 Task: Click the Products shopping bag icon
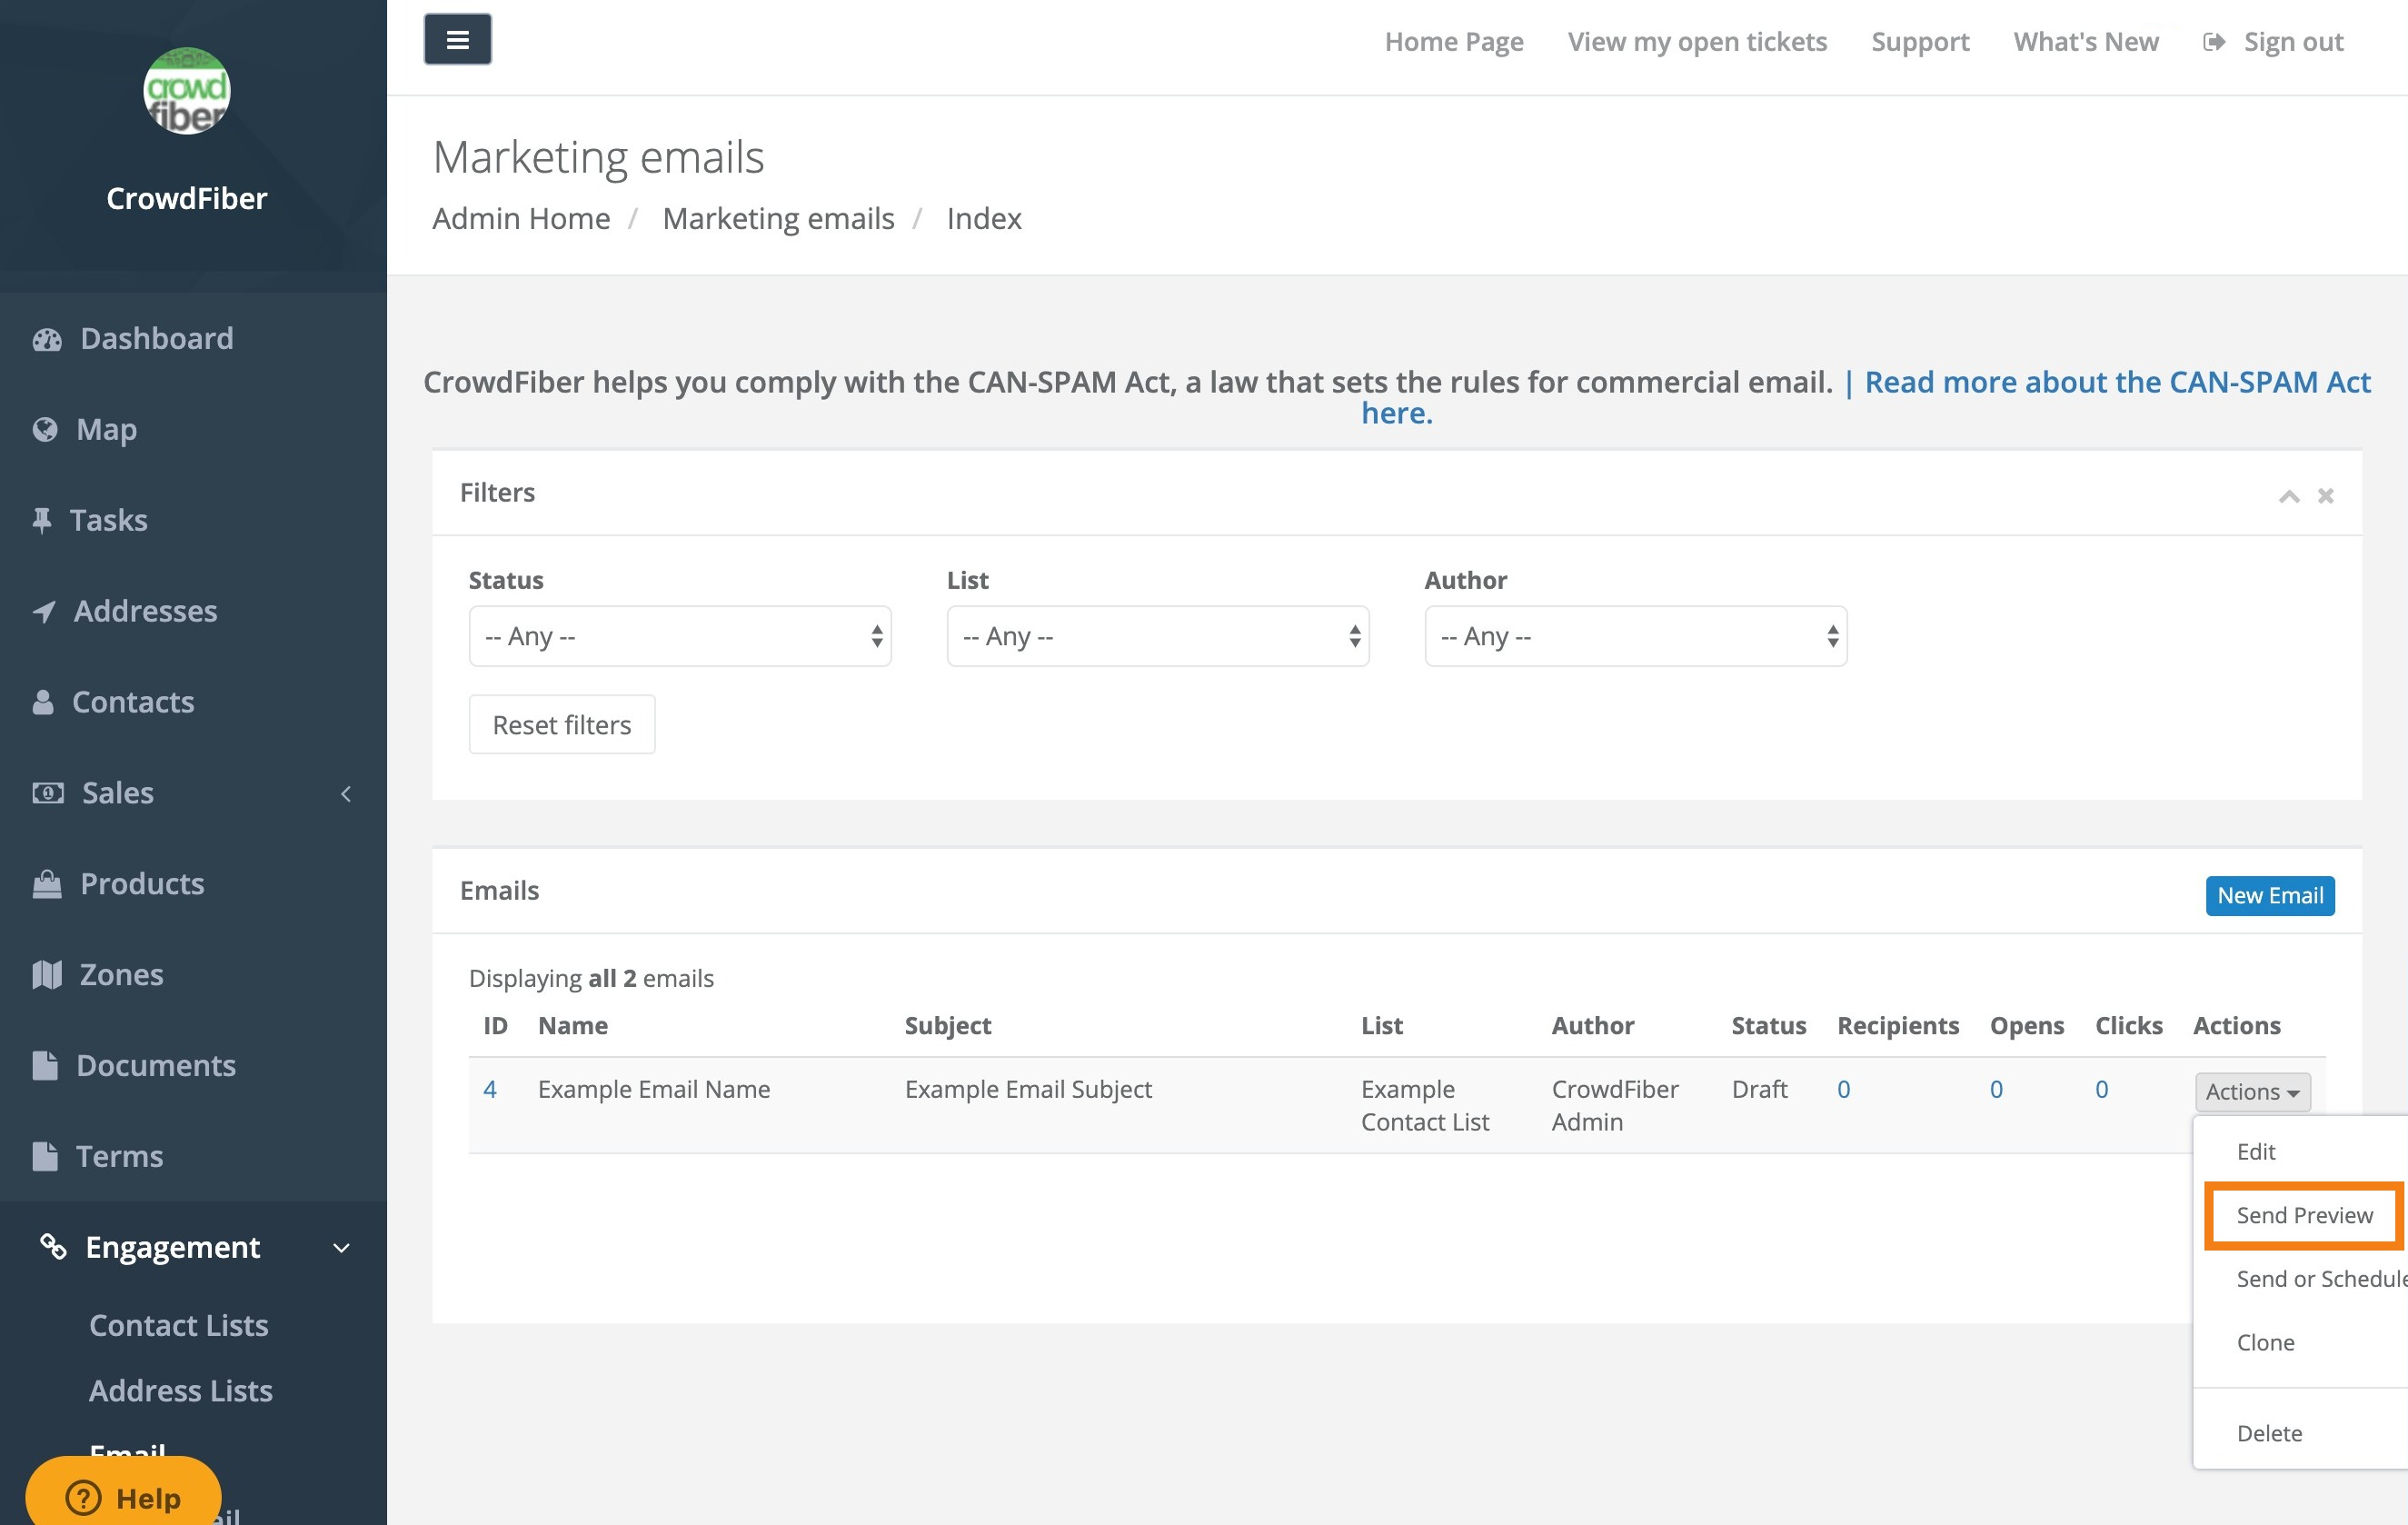[x=47, y=884]
